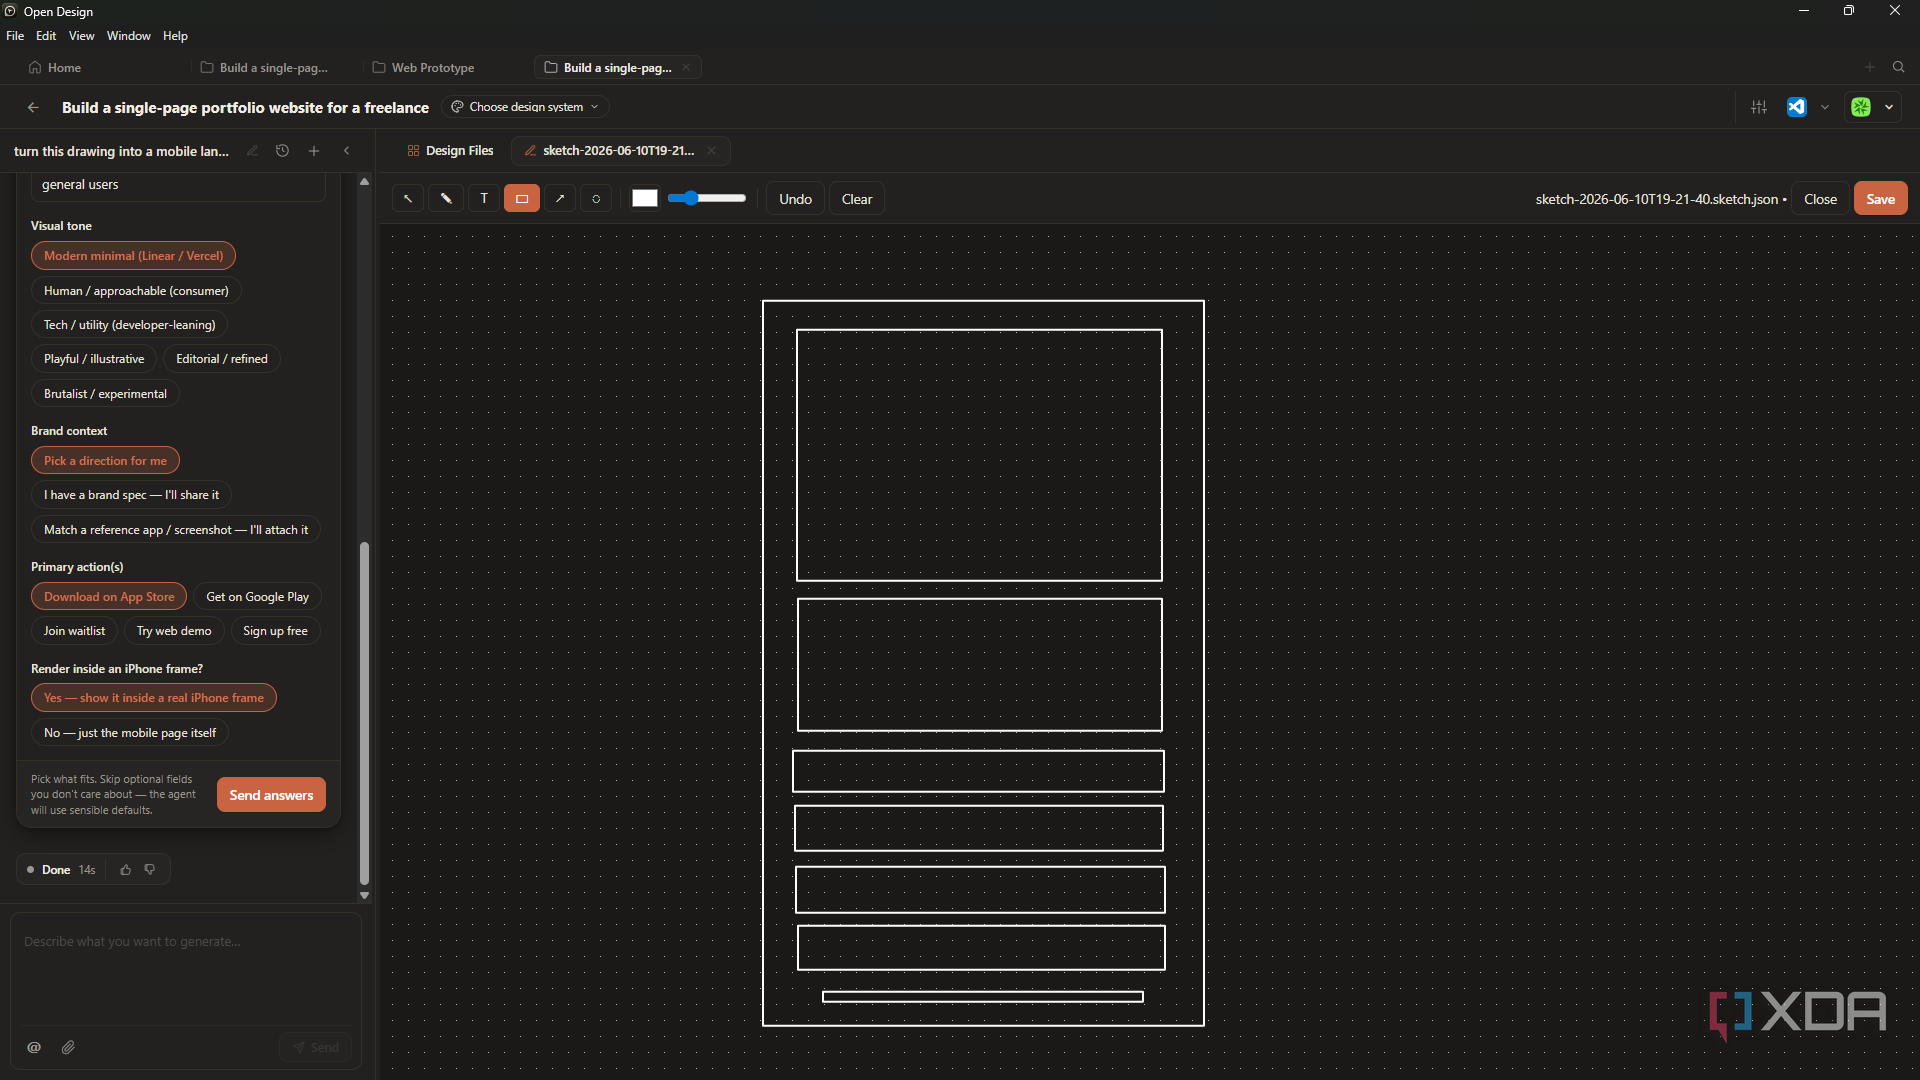Expand the agent avatar dropdown chevron
1920x1080 pixels.
tap(1889, 107)
